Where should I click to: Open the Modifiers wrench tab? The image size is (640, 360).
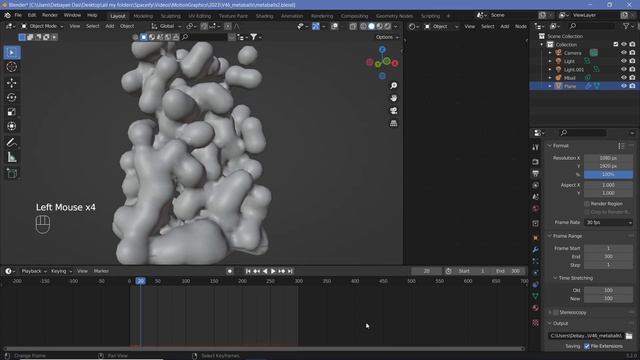[x=536, y=249]
